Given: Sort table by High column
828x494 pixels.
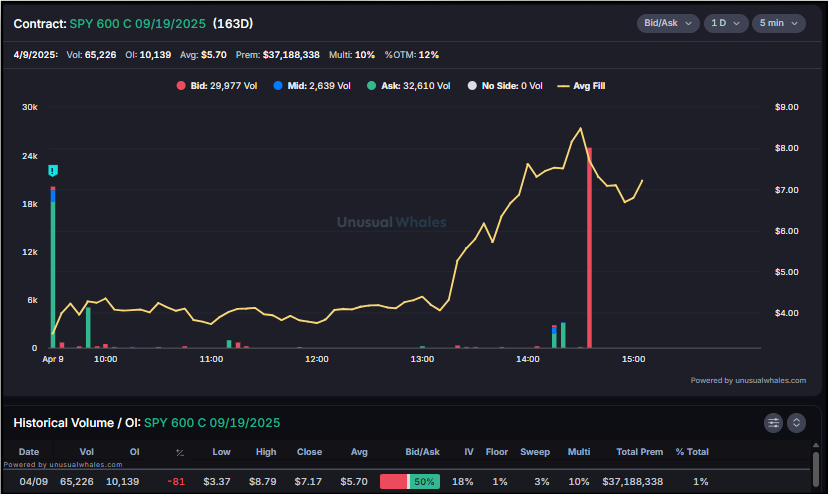Looking at the screenshot, I should 266,452.
